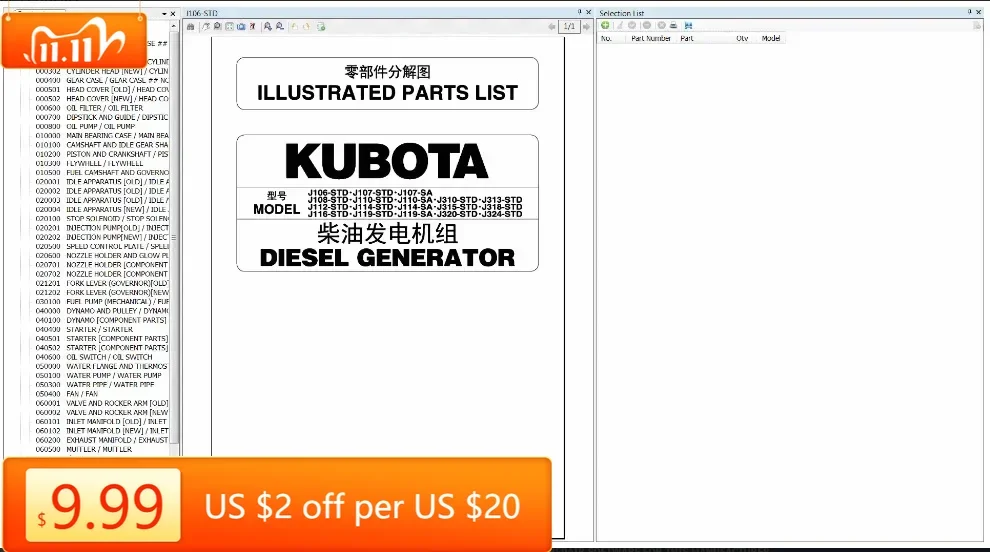Viewport: 990px width, 552px height.
Task: Click the page number field 1/1
Action: 569,27
